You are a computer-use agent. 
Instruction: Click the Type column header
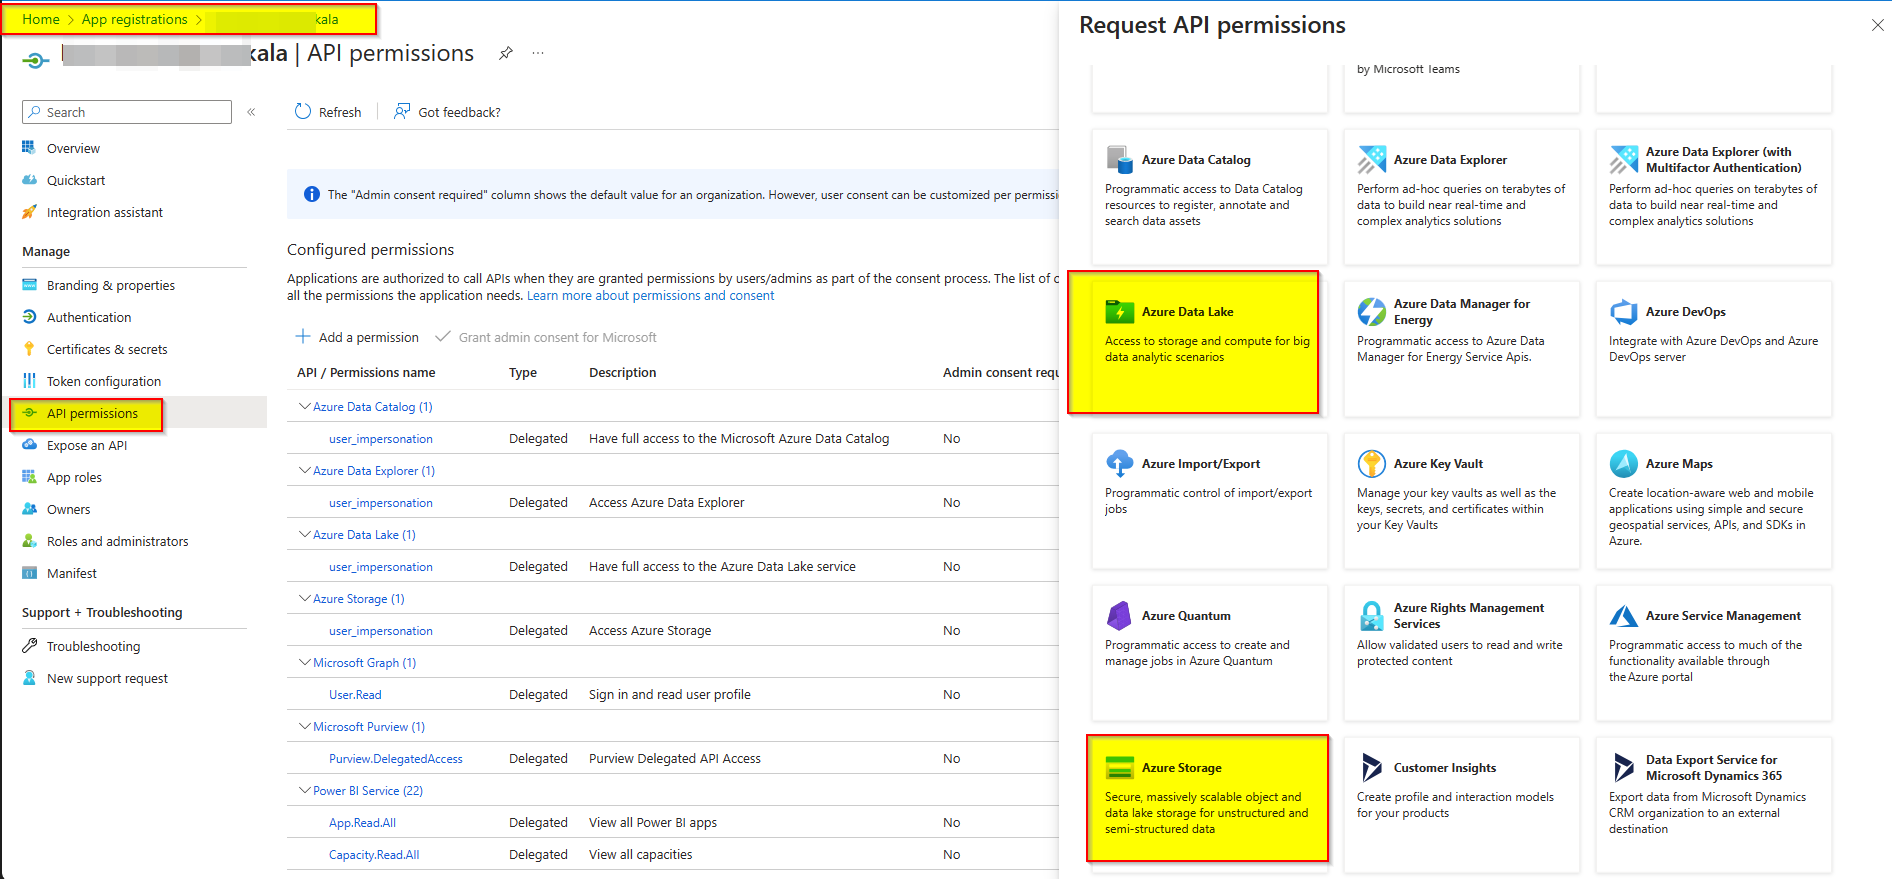click(x=523, y=372)
